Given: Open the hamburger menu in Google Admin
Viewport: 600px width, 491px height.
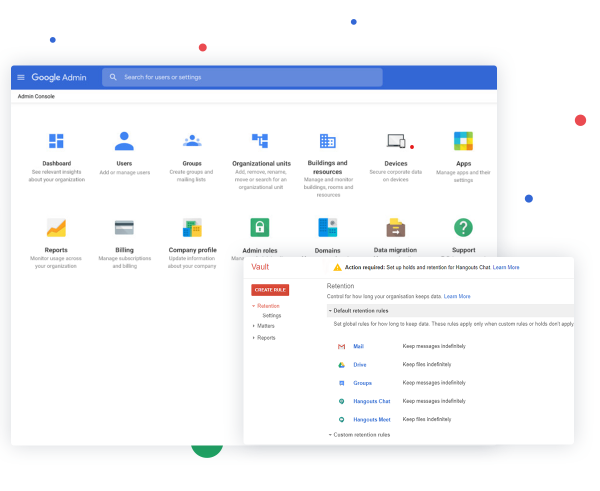Looking at the screenshot, I should pyautogui.click(x=21, y=77).
